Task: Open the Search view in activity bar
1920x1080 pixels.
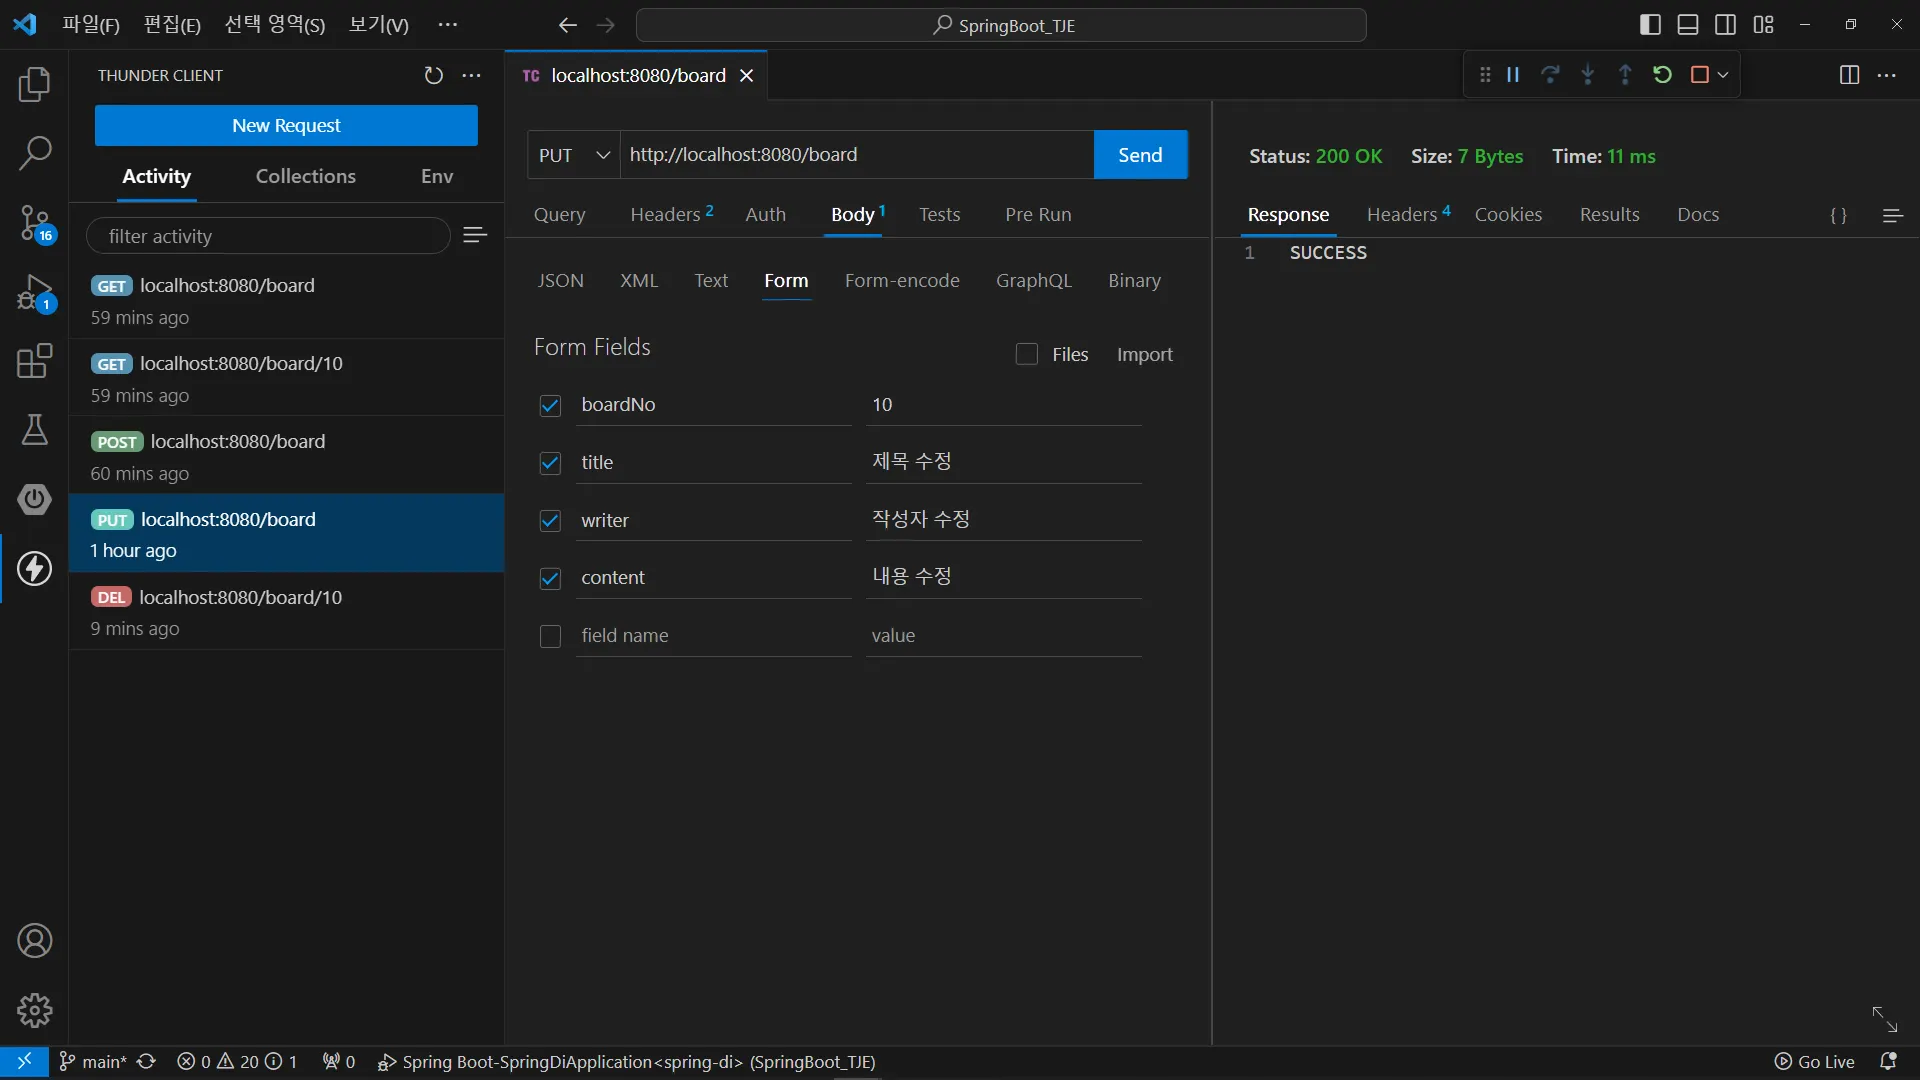Action: [x=34, y=153]
